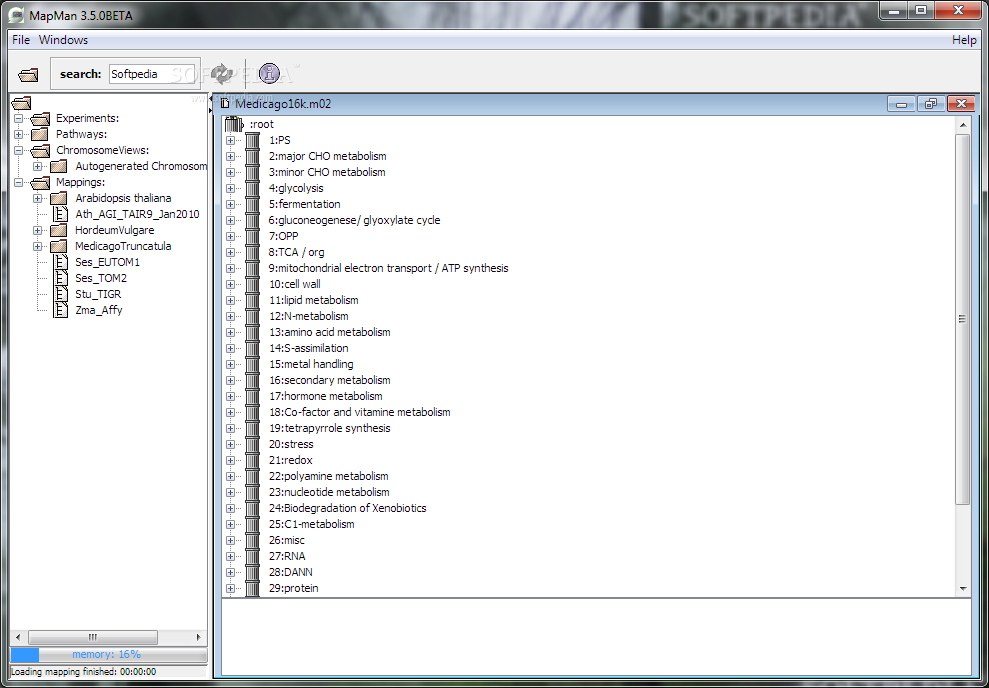The width and height of the screenshot is (989, 688).
Task: Expand 26:misc bin
Action: tap(230, 540)
